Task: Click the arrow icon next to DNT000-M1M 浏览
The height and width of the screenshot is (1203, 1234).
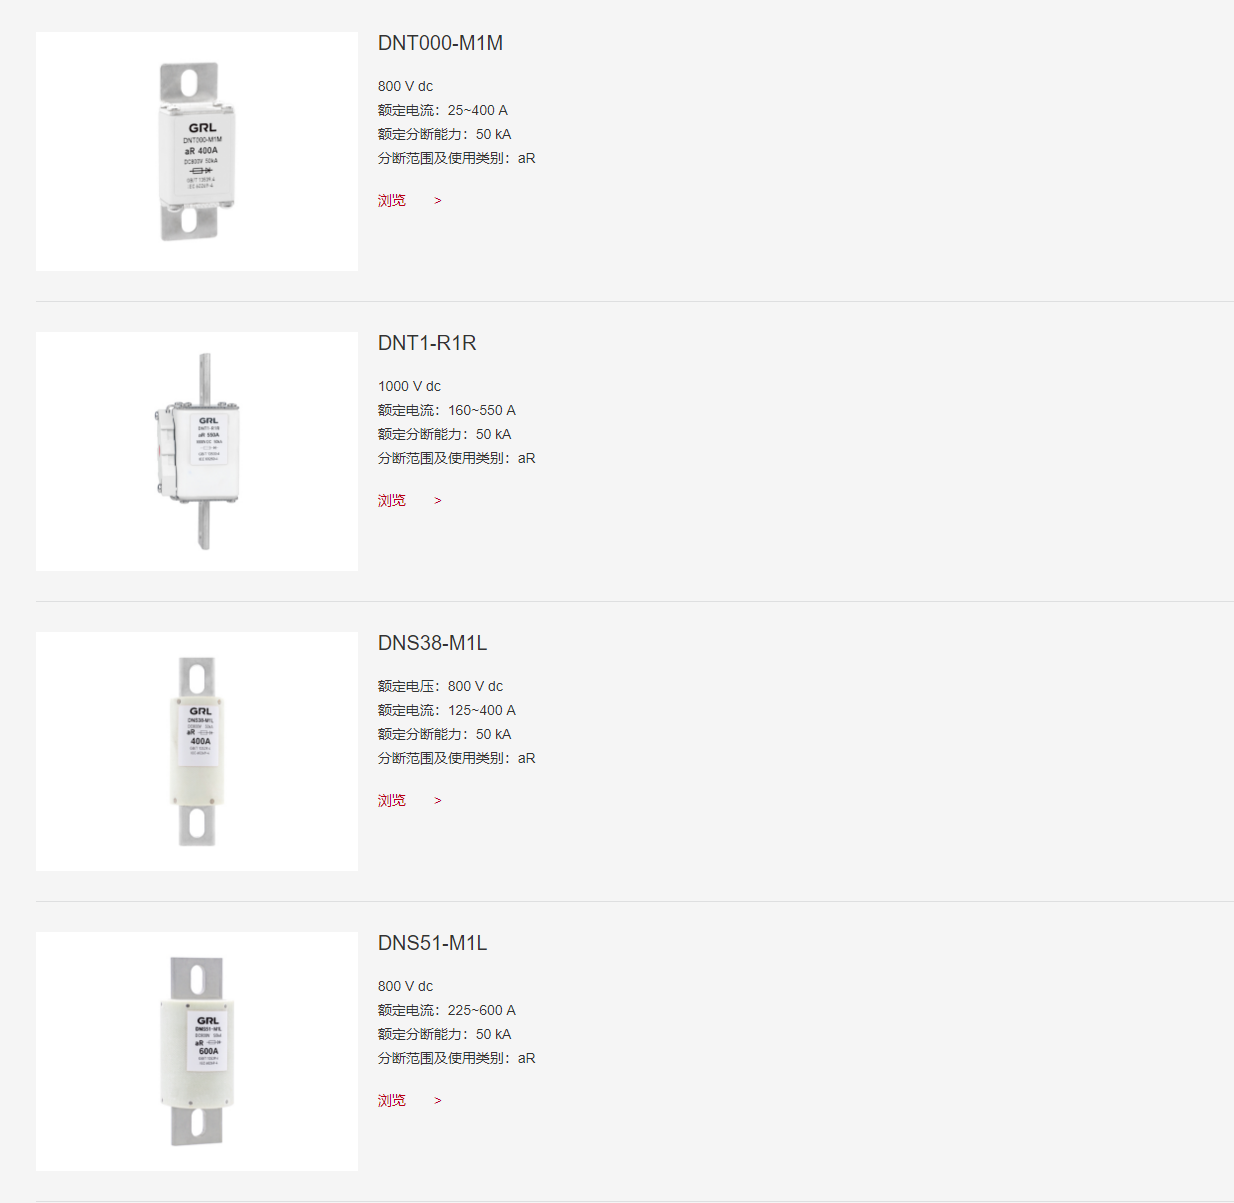Action: 438,201
